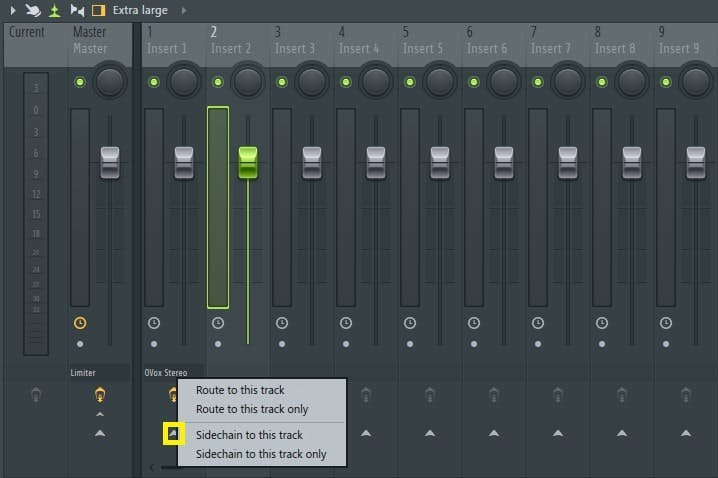
Task: Open the OVox Stereo effect slot
Action: tap(174, 373)
